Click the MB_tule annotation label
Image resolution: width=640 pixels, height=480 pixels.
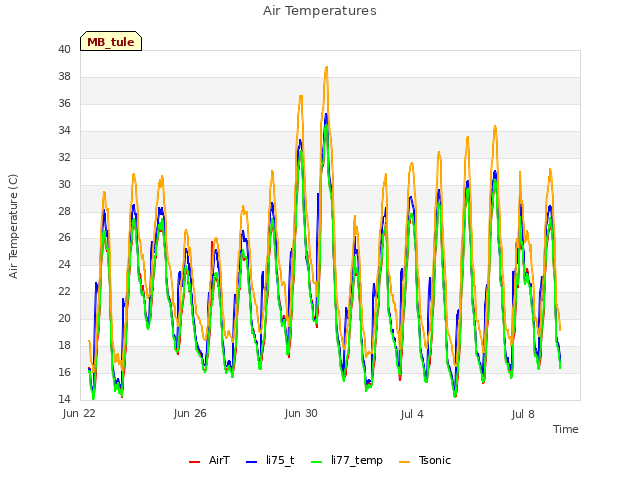tap(111, 41)
